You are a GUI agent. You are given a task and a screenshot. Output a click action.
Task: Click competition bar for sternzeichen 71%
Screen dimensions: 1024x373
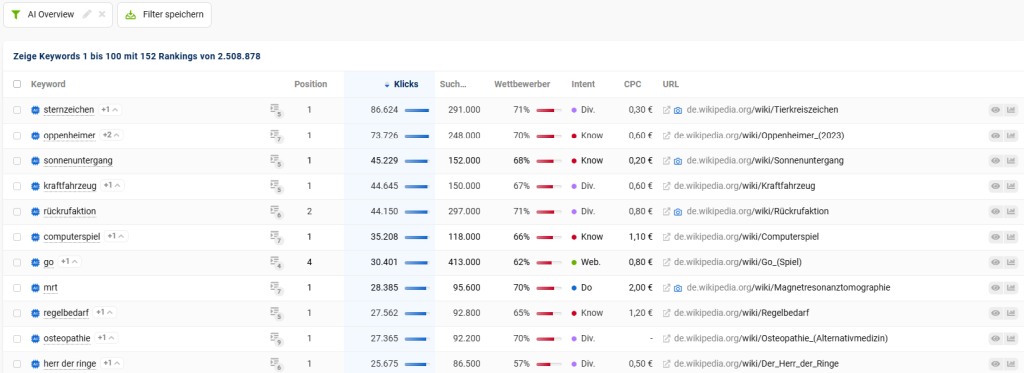549,110
